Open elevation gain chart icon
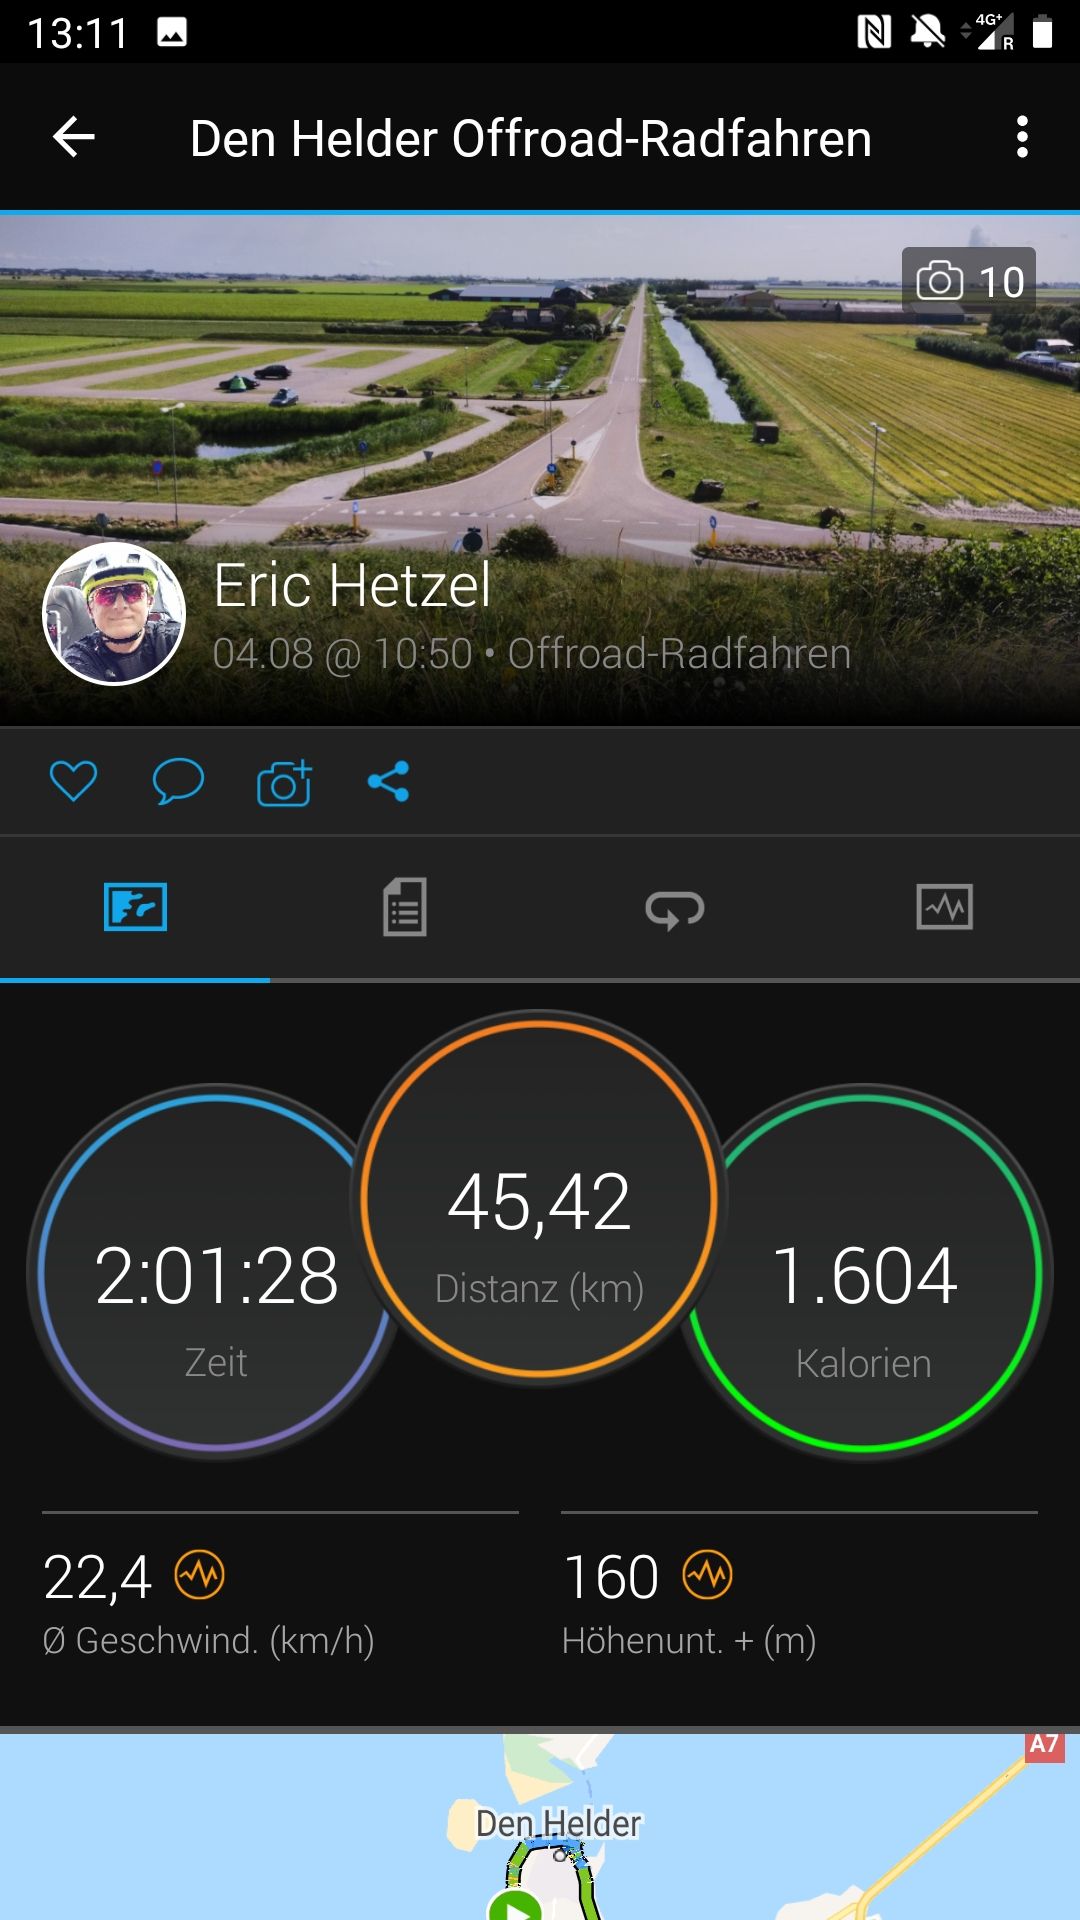 pos(708,1576)
